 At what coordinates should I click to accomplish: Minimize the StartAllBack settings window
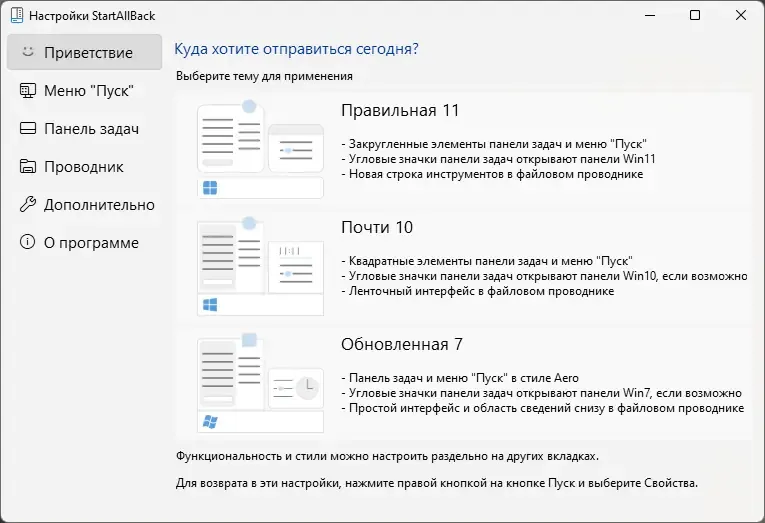click(x=650, y=15)
